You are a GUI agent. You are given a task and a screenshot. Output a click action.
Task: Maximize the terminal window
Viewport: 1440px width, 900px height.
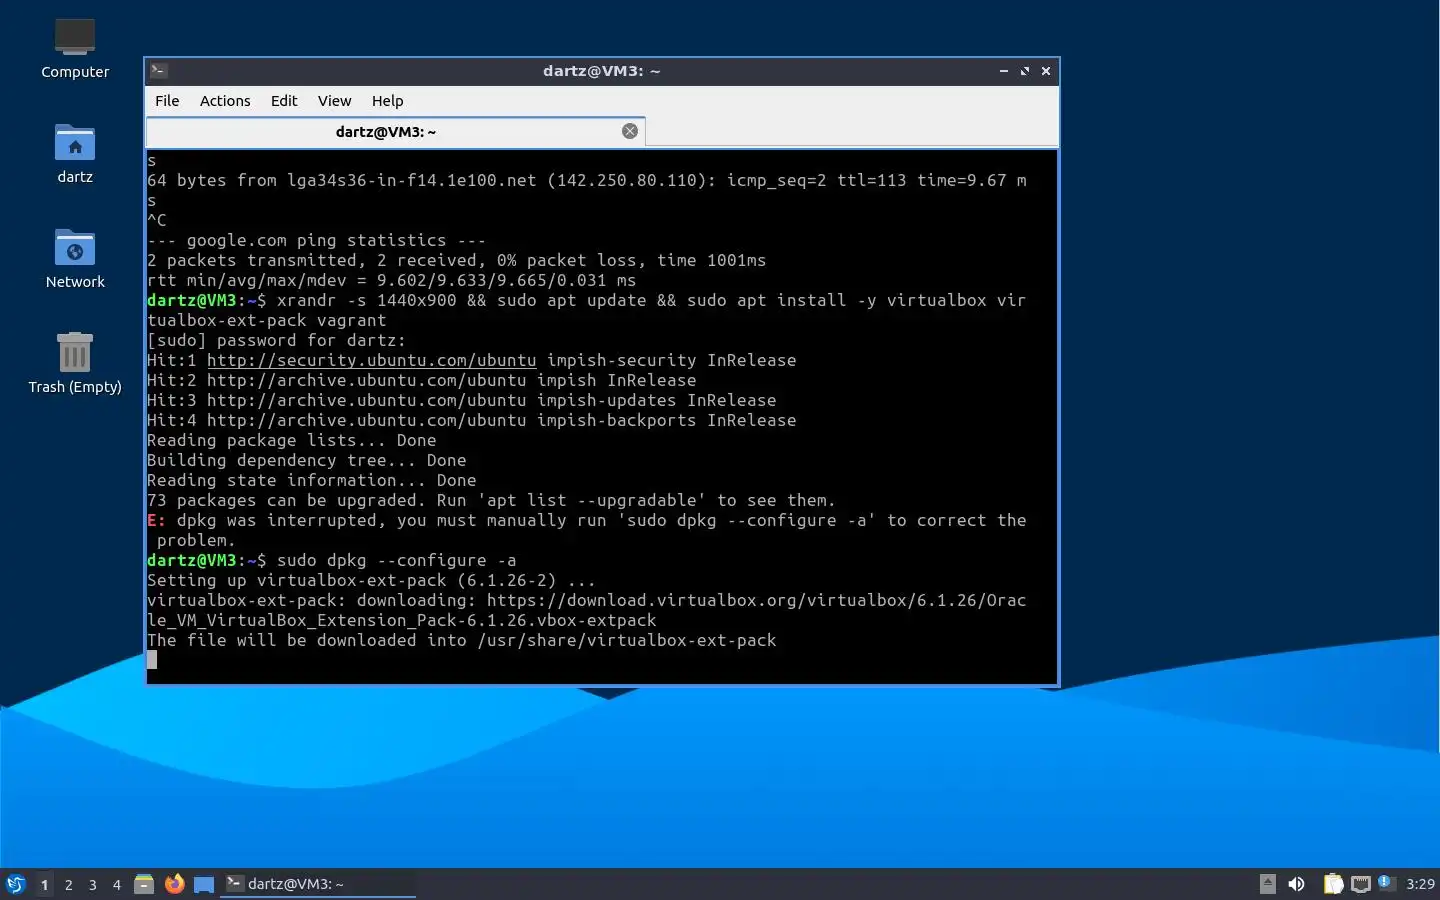(1024, 71)
